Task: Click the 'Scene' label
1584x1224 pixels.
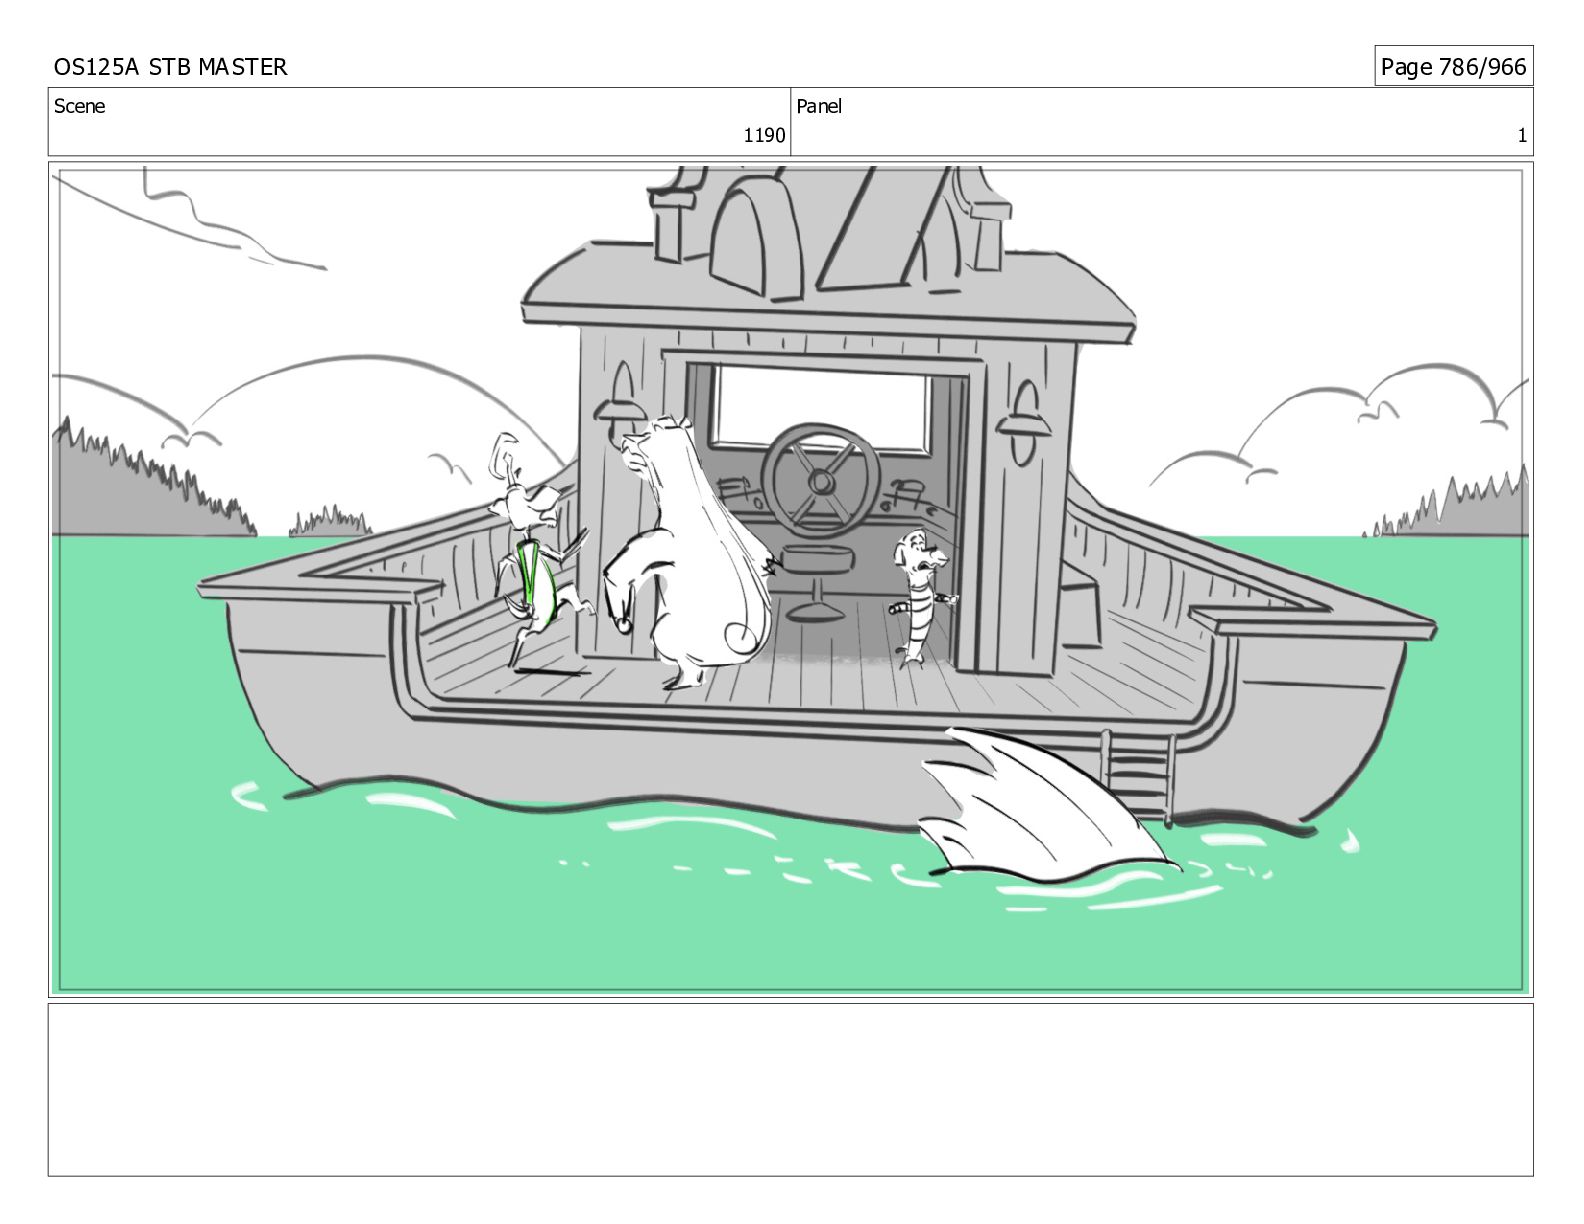Action: pyautogui.click(x=79, y=106)
